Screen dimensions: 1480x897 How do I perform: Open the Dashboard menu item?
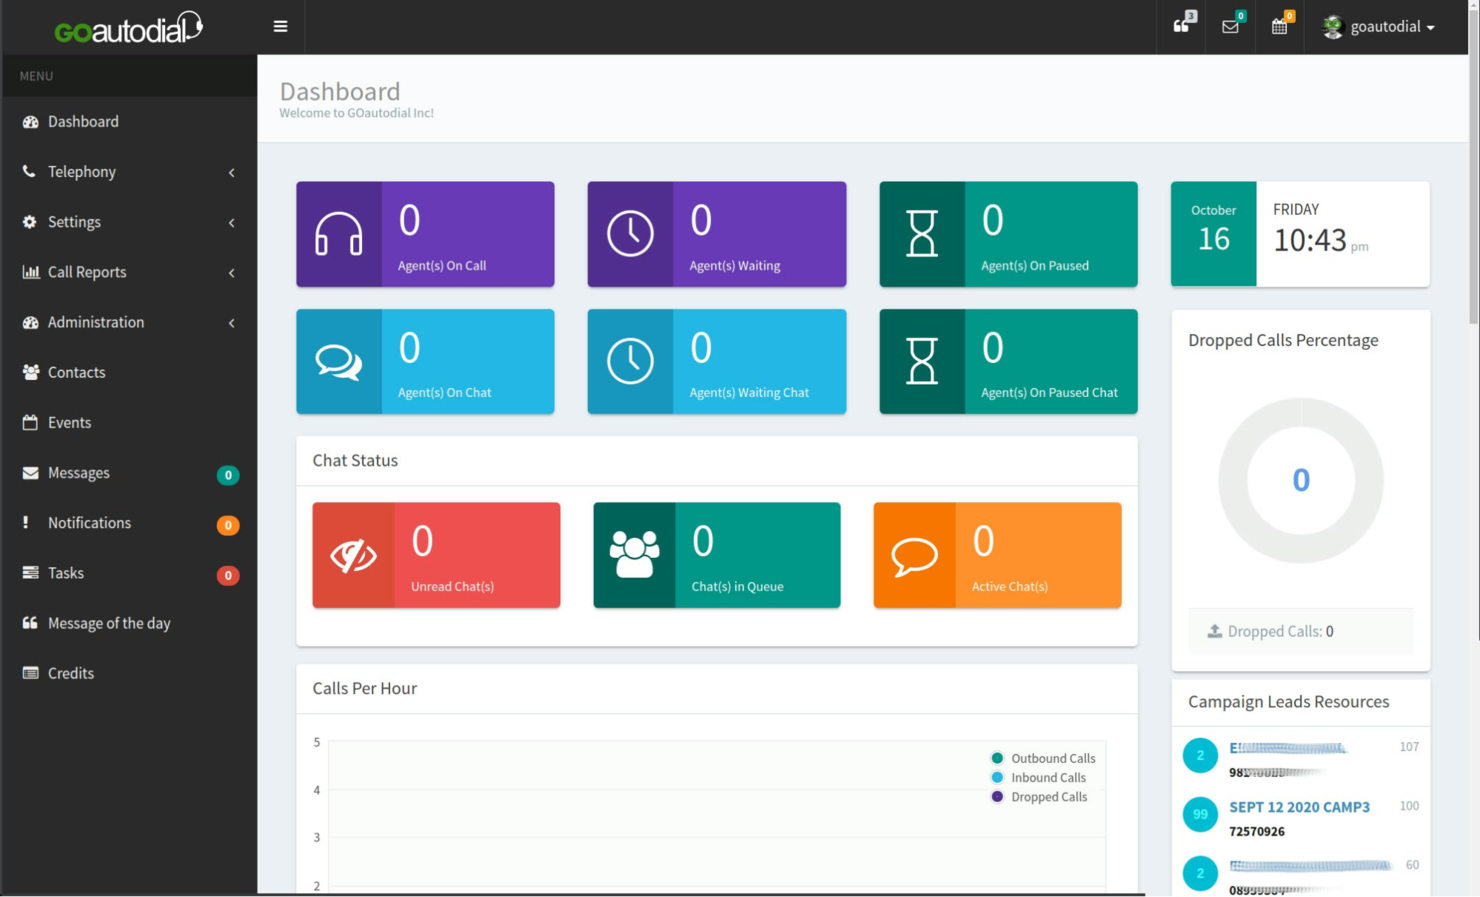click(x=83, y=121)
